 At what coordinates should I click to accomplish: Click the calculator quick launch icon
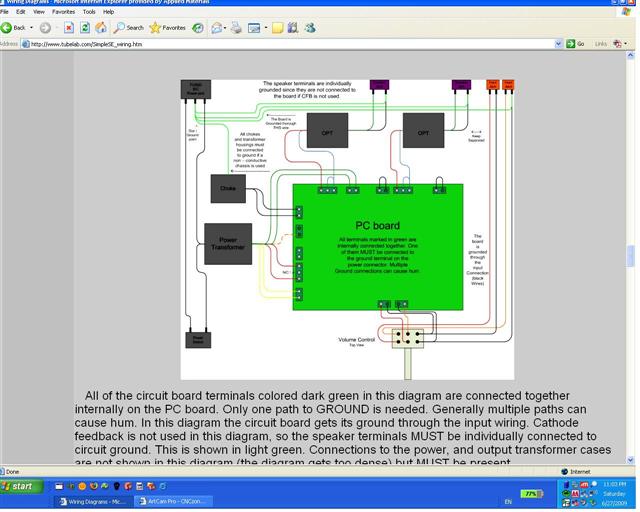(x=140, y=486)
